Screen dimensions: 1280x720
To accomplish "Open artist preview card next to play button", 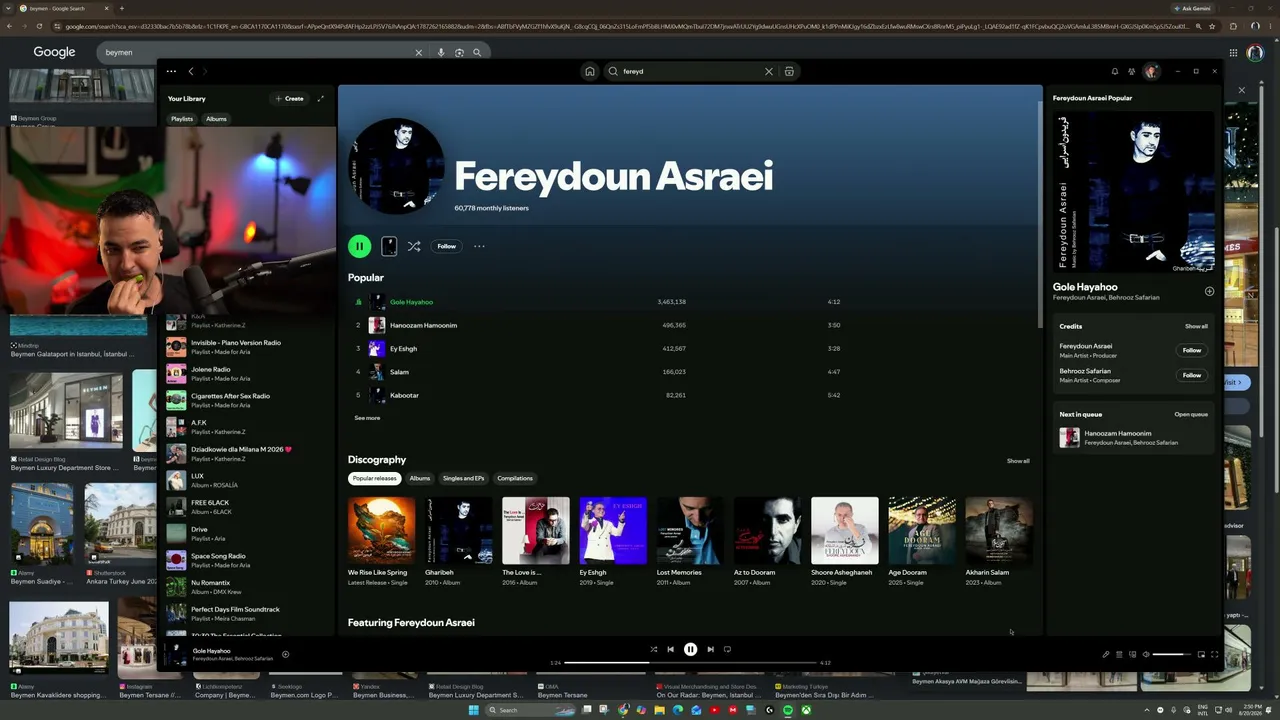I will point(389,246).
